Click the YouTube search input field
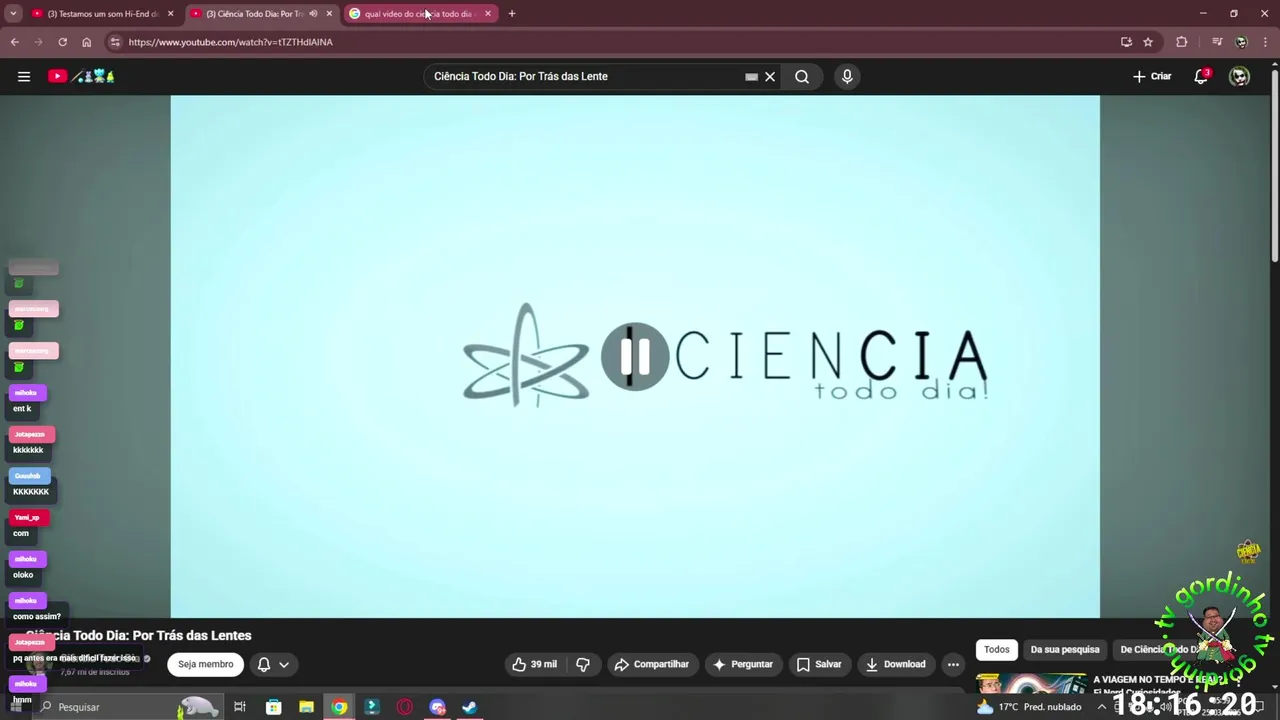This screenshot has width=1280, height=720. (x=585, y=76)
